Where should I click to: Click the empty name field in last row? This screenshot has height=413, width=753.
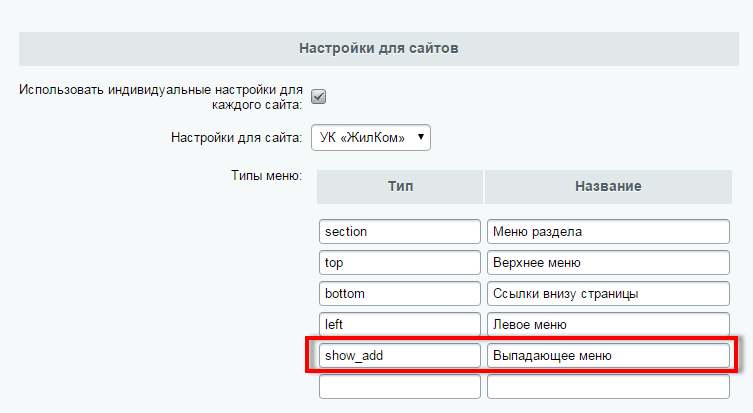(x=608, y=387)
